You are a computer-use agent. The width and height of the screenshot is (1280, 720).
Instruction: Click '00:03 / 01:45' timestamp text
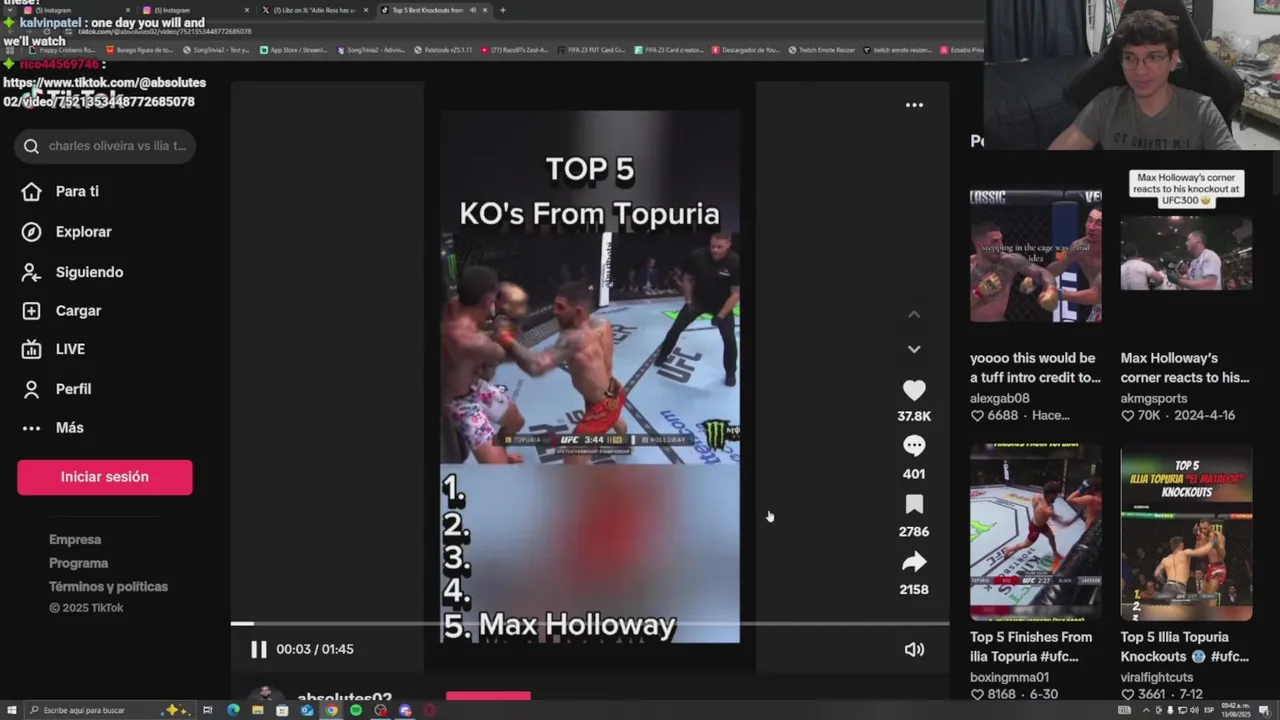tap(315, 649)
